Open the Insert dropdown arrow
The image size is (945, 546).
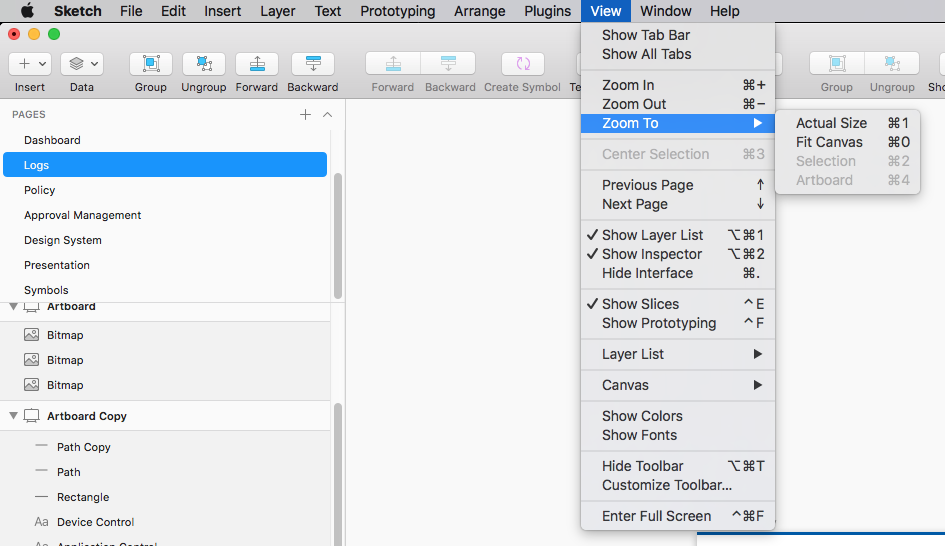coord(42,63)
